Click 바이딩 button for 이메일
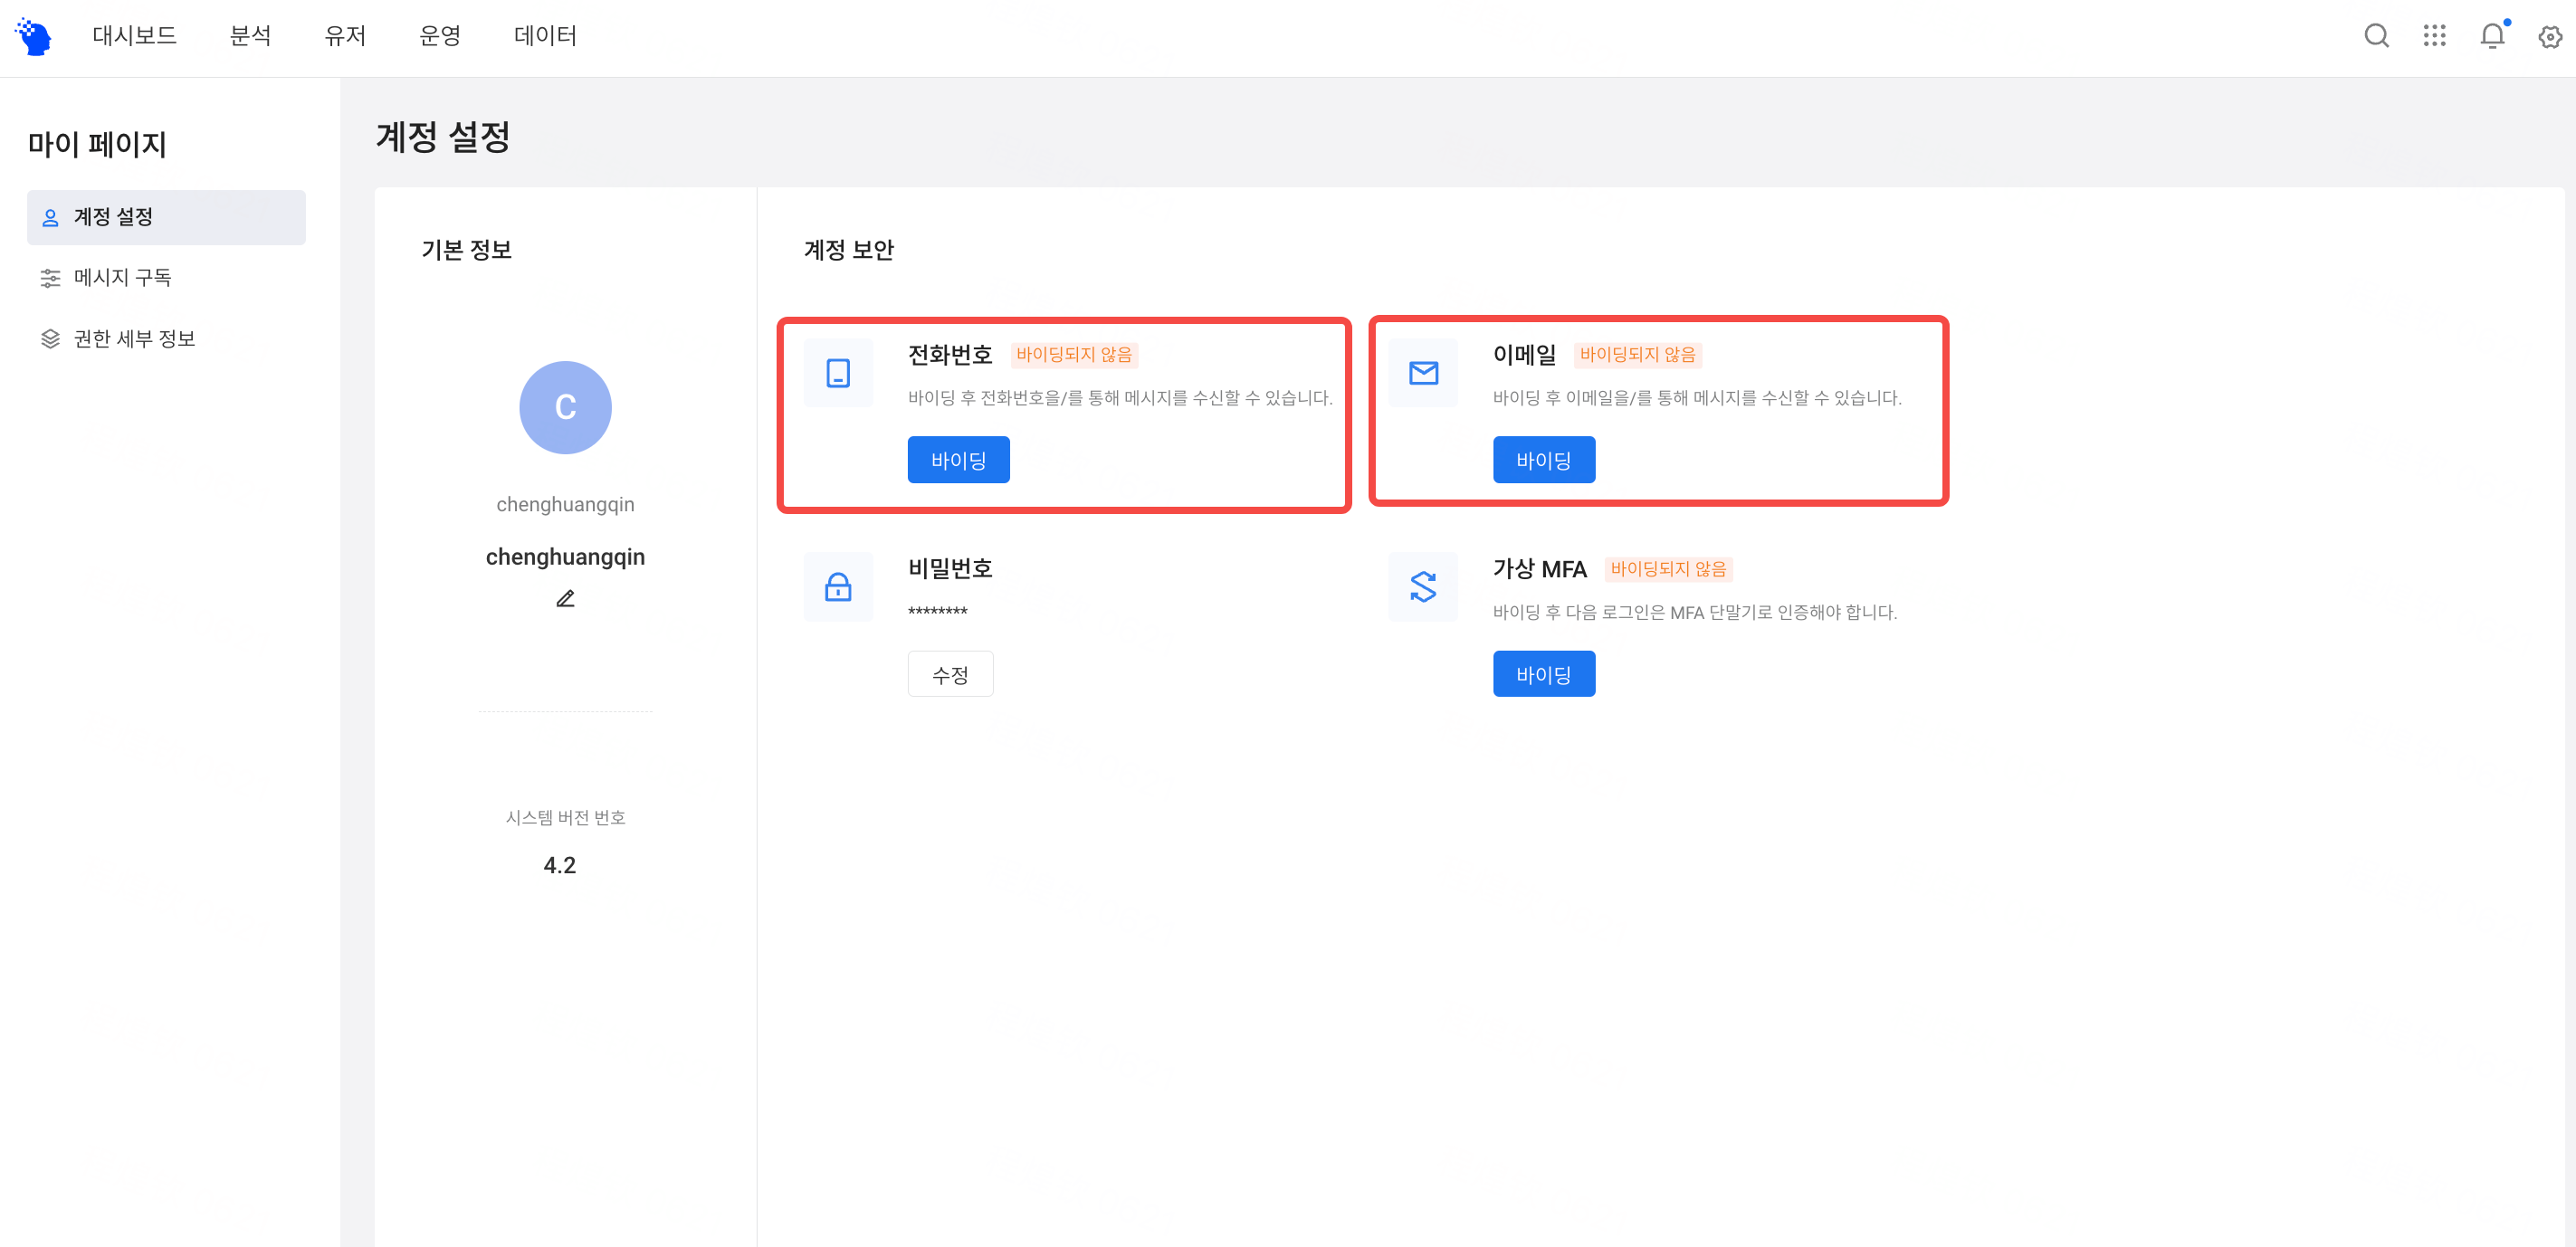Viewport: 2576px width, 1247px height. point(1544,460)
